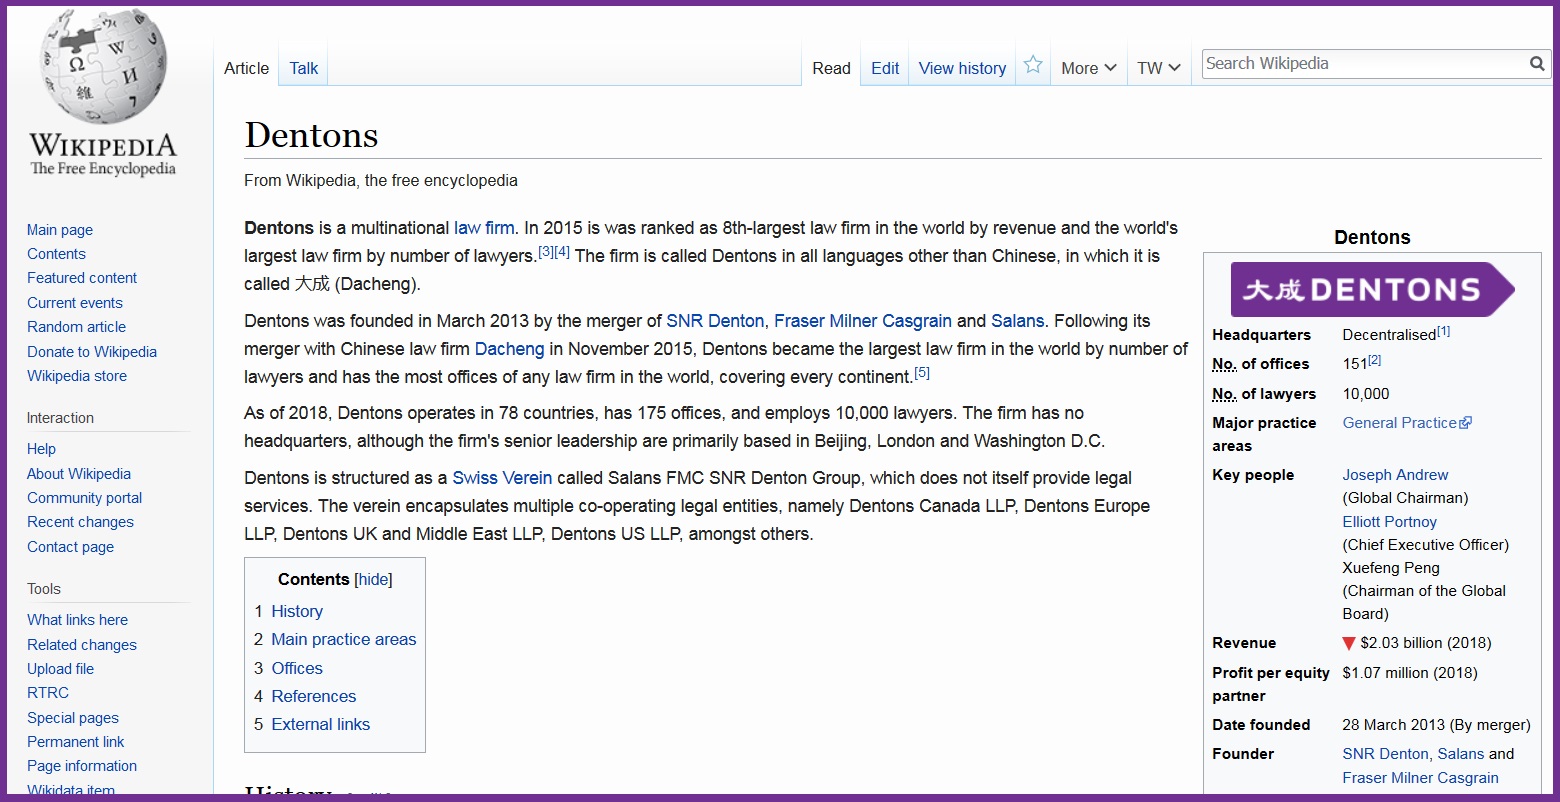Follow the Swiss Verein link
Viewport: 1560px width, 802px height.
502,478
